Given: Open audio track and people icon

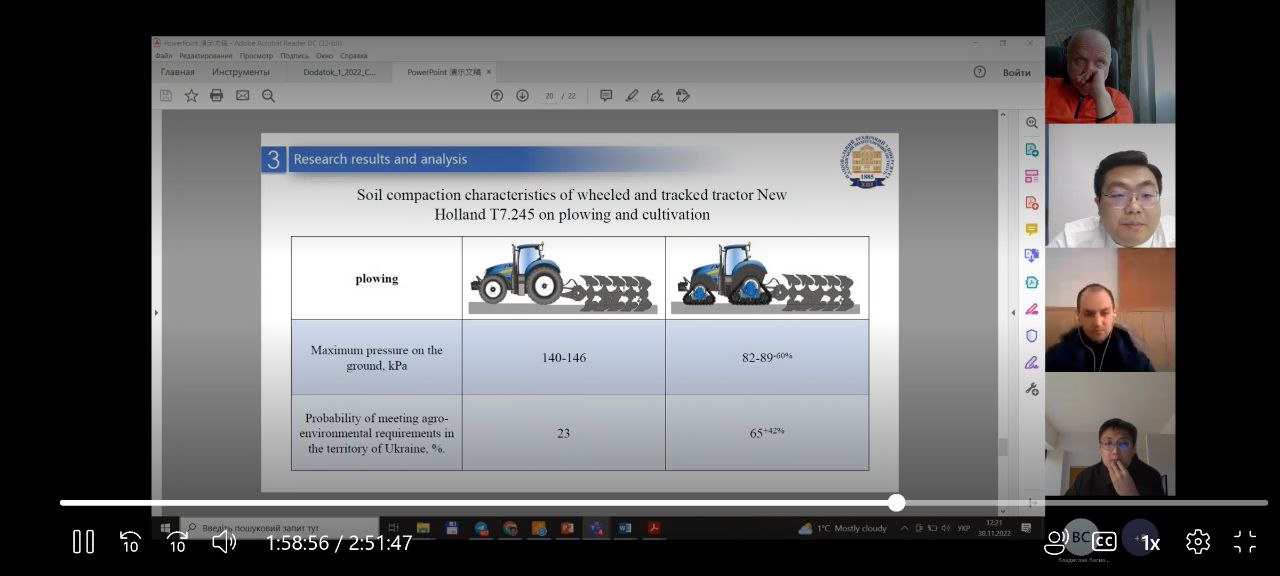Looking at the screenshot, I should click(x=1056, y=542).
